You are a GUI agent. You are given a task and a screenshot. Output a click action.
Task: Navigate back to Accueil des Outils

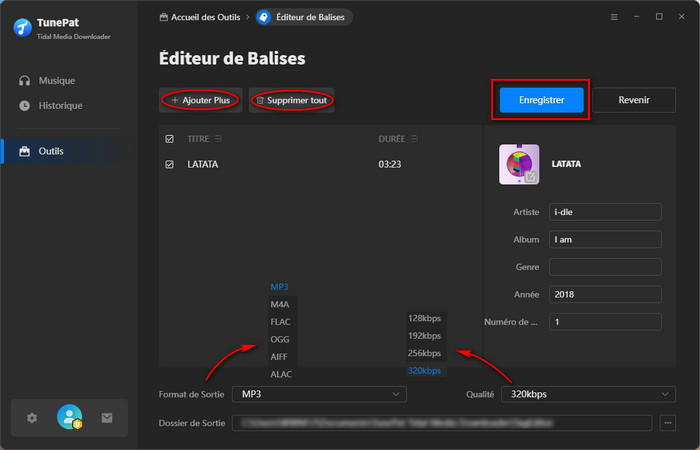[x=200, y=17]
